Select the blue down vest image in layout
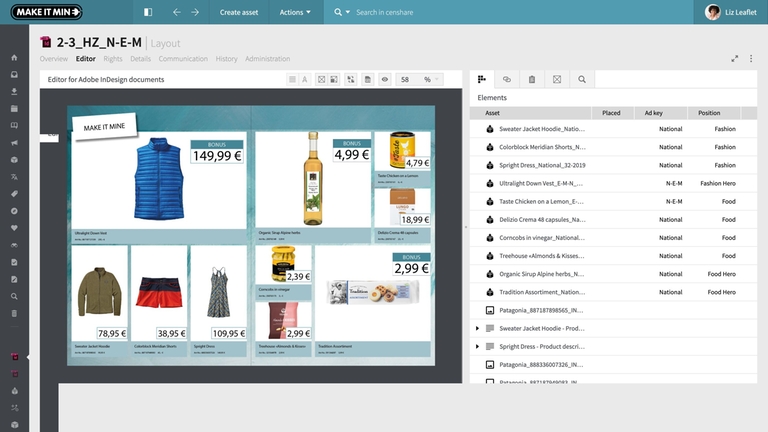 tap(158, 178)
